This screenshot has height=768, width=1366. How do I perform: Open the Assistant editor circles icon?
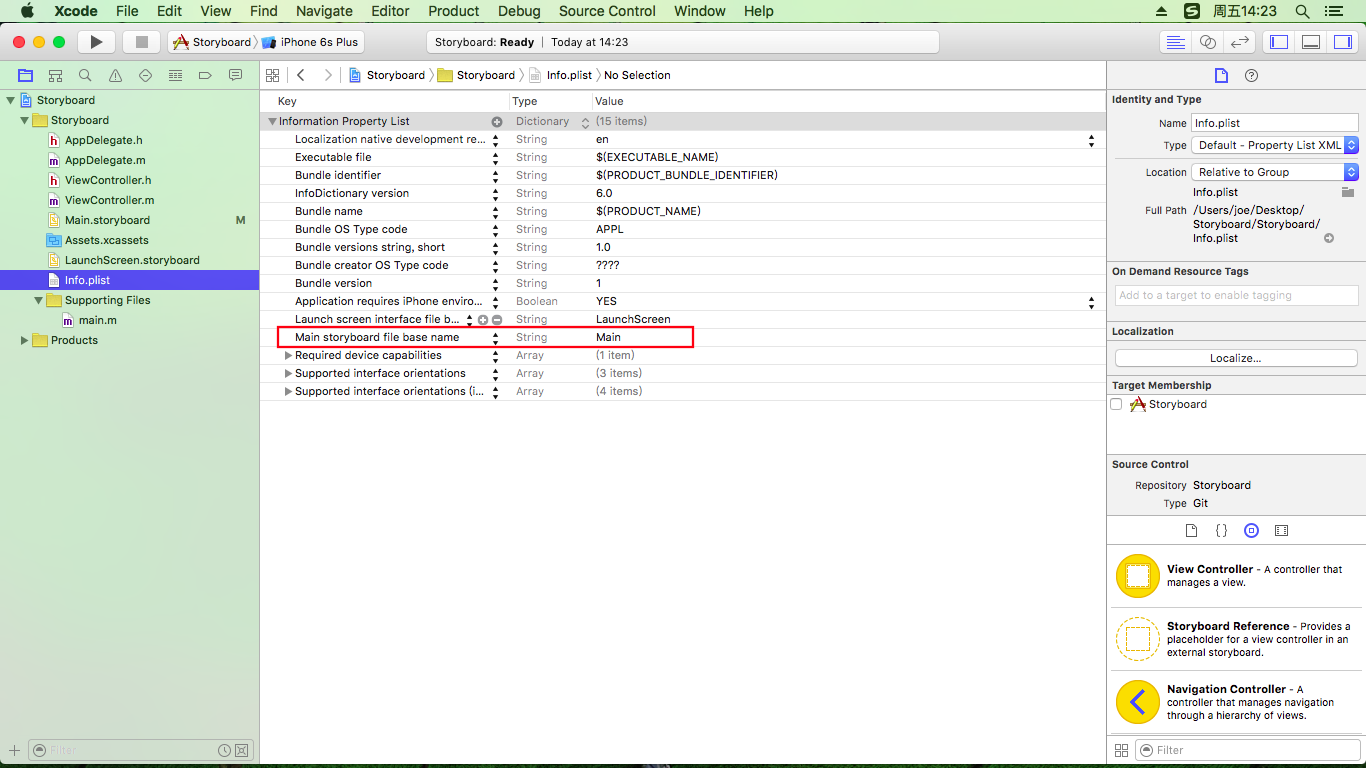point(1208,41)
